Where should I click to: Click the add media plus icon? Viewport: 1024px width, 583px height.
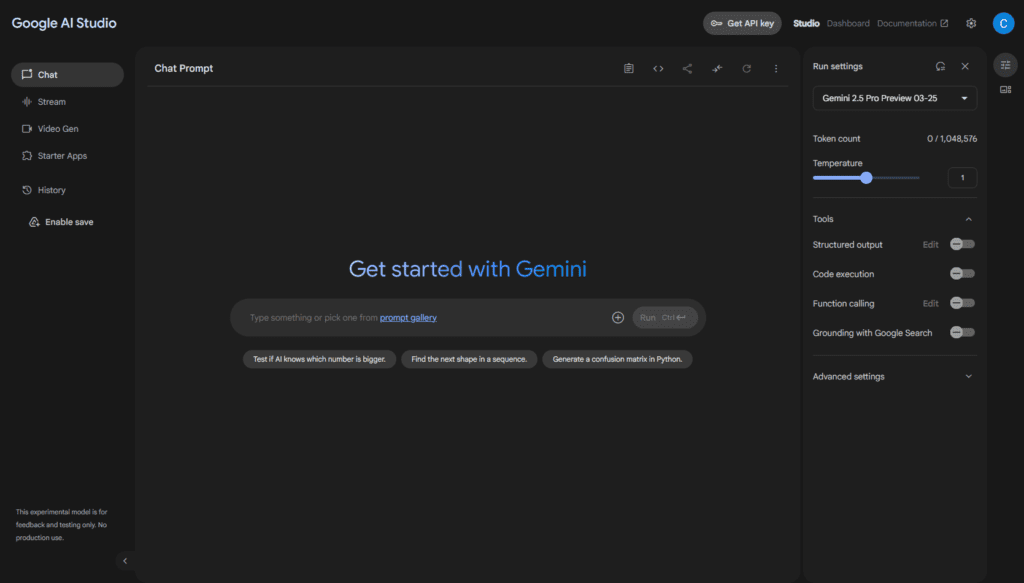tap(618, 318)
